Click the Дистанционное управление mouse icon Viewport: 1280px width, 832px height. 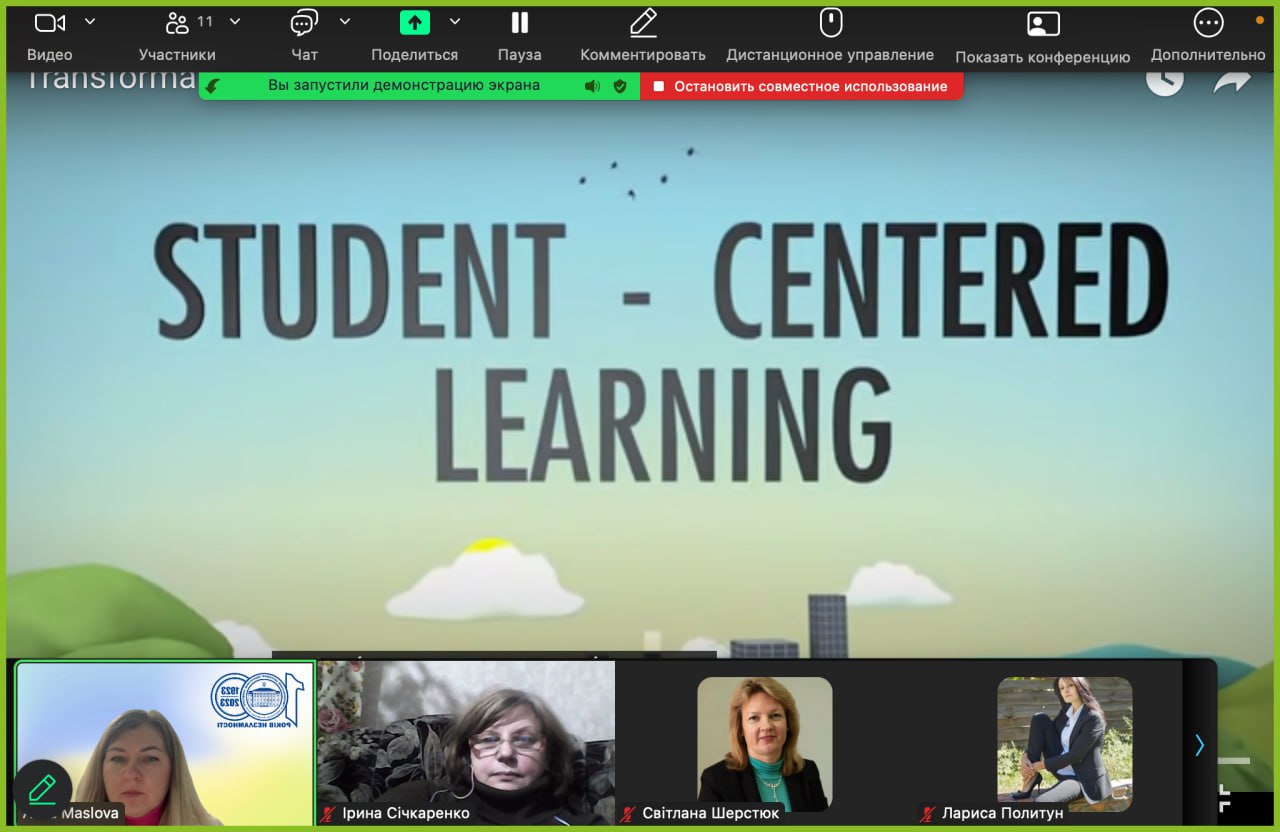click(x=830, y=23)
